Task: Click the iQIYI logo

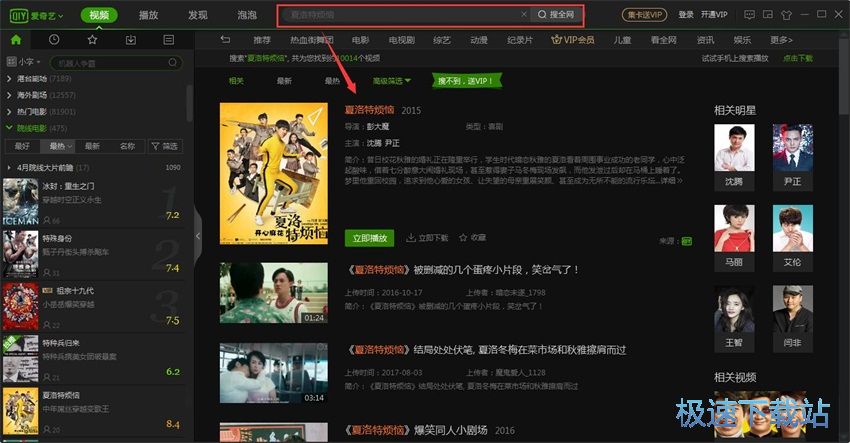Action: click(18, 15)
